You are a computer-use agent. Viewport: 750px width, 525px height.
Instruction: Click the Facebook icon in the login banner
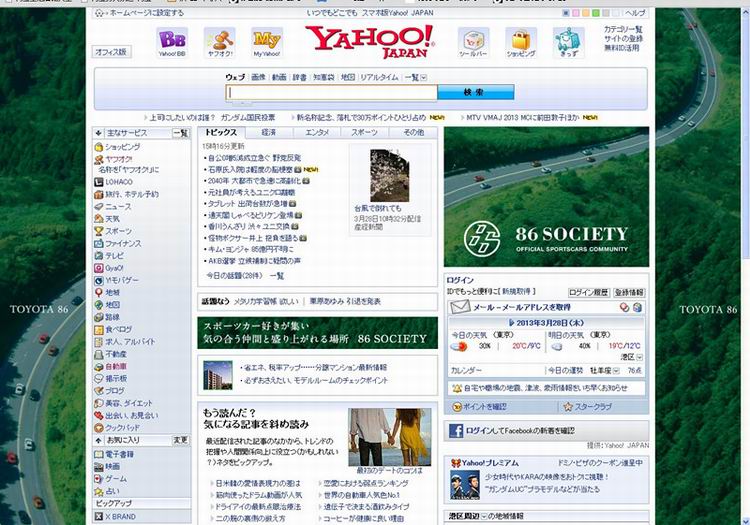point(455,431)
